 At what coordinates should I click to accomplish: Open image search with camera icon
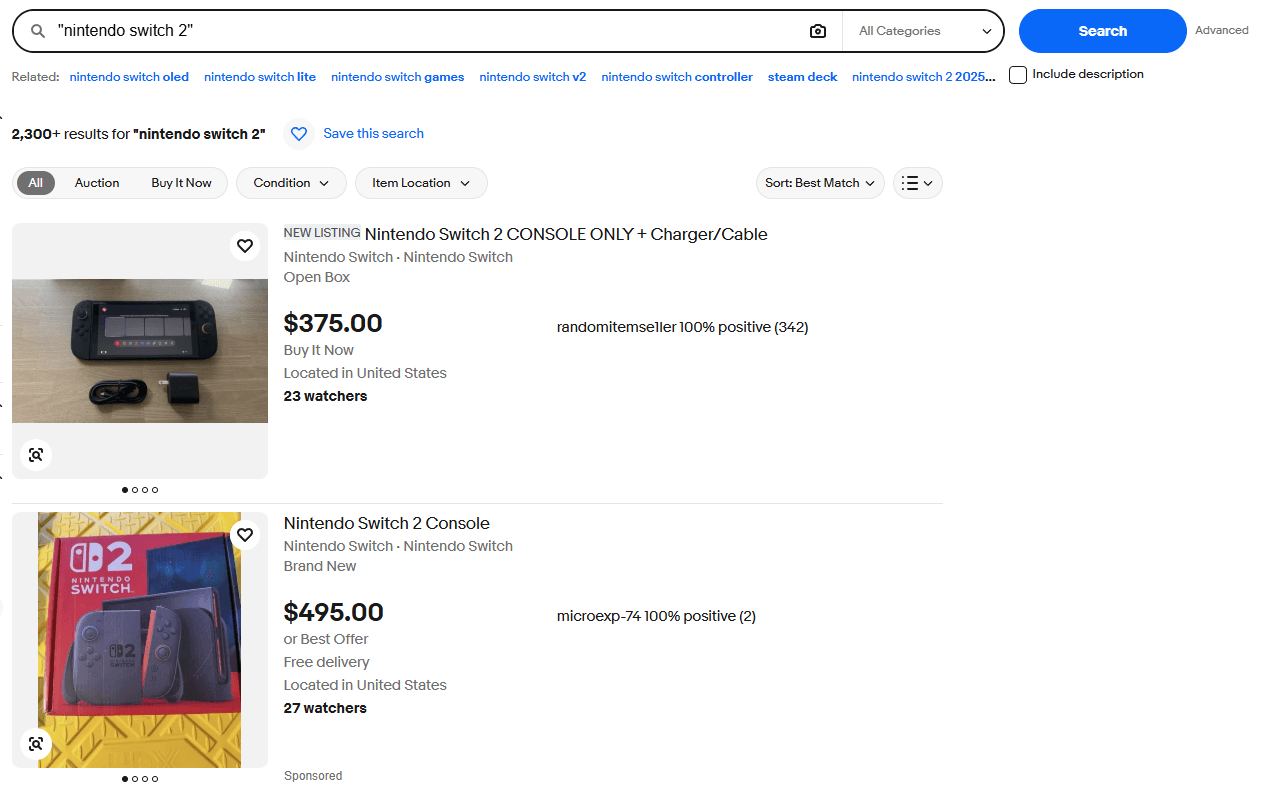(x=818, y=31)
